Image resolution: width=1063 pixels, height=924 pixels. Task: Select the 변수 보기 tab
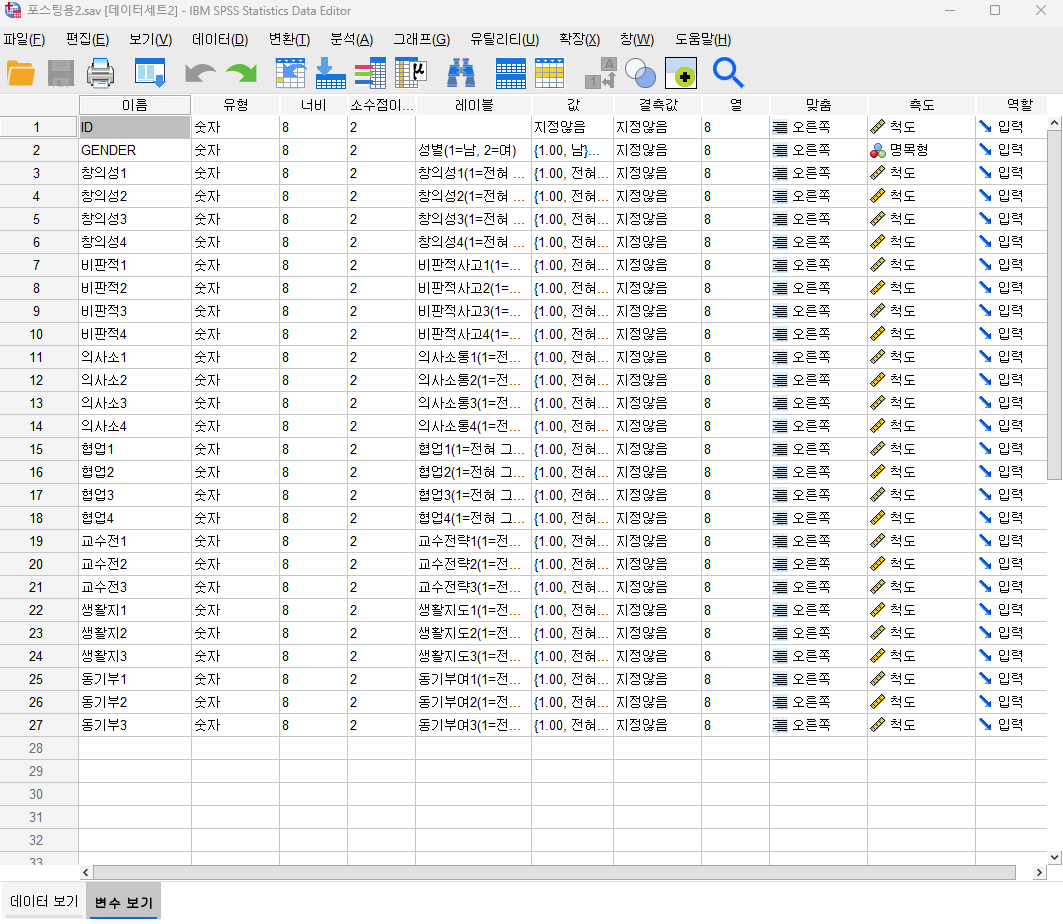tap(123, 901)
